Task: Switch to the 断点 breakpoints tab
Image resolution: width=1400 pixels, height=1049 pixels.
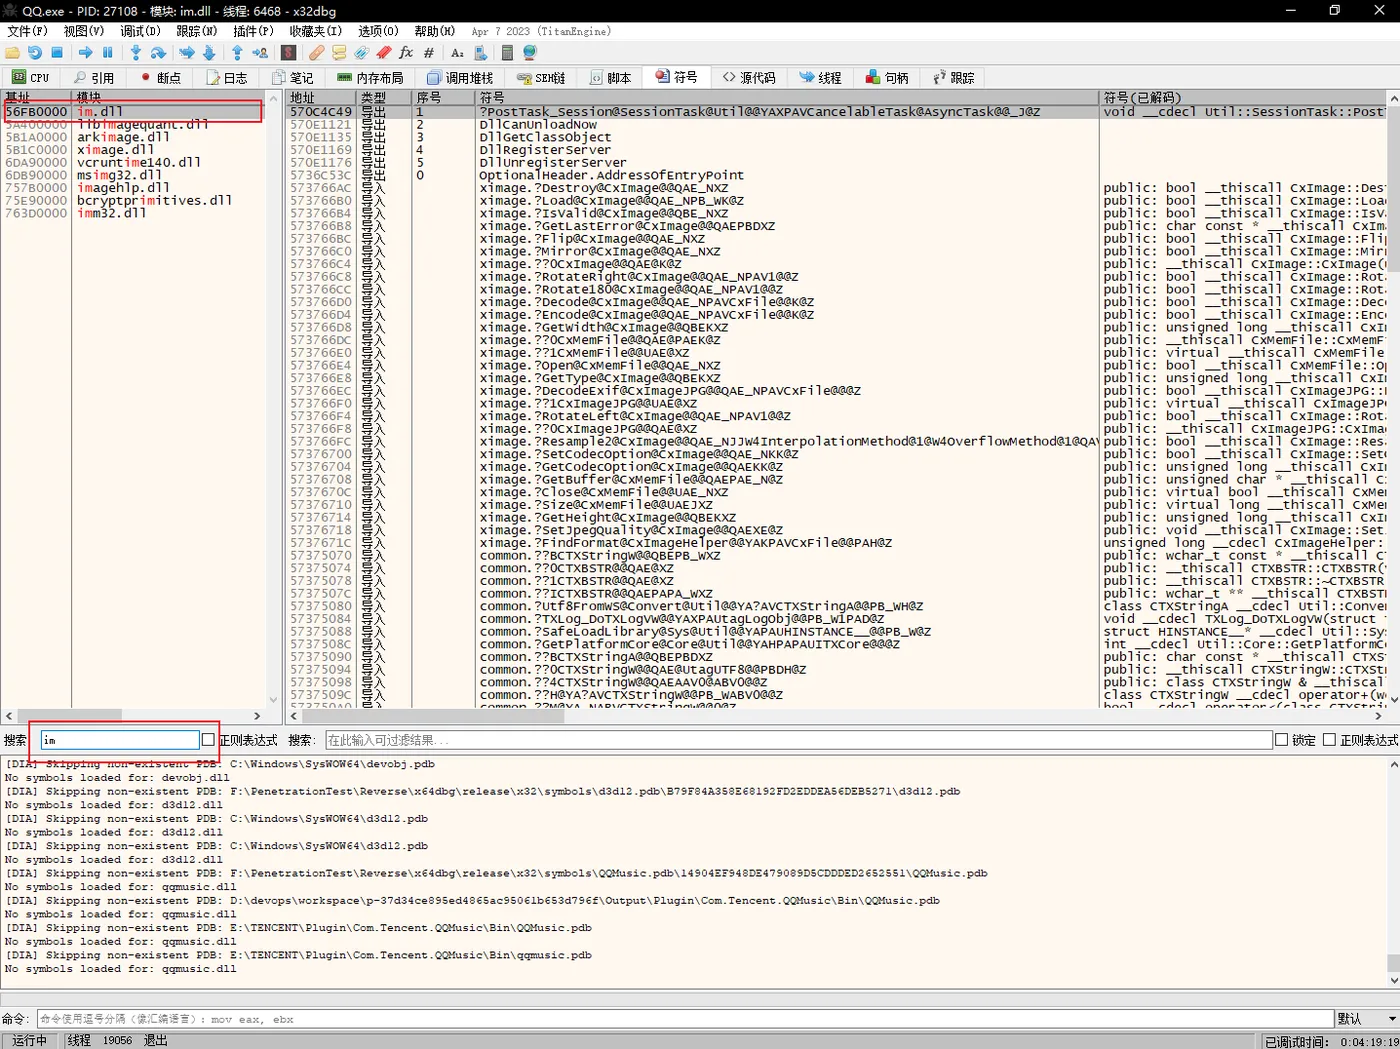Action: click(160, 77)
